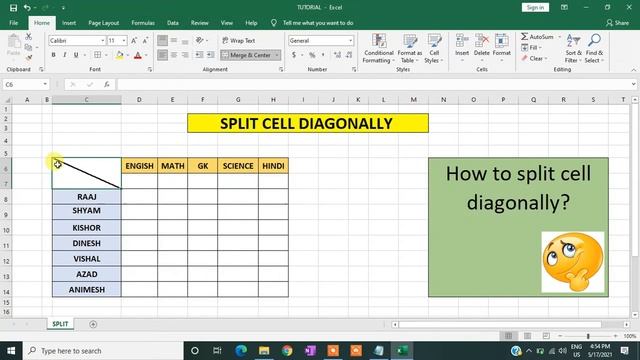Open Sort & Filter
640x360 pixels.
click(x=573, y=49)
